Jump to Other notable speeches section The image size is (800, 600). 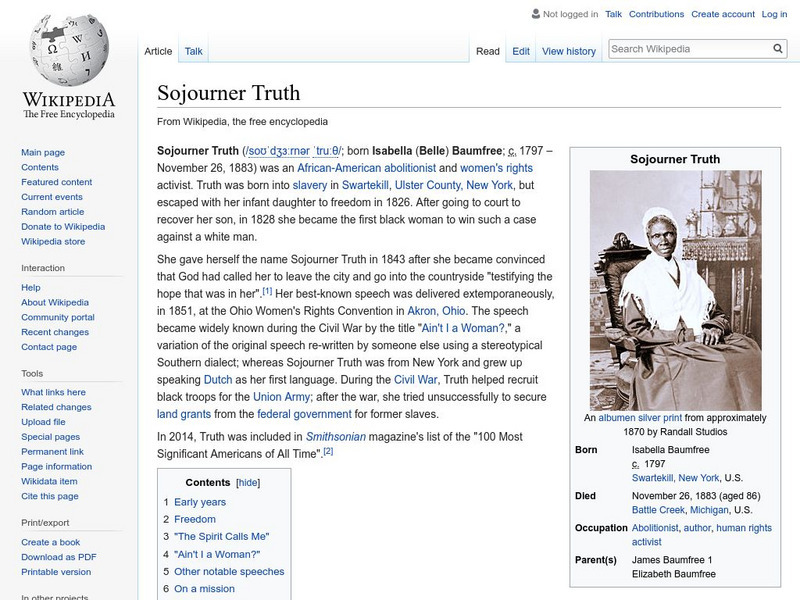(x=229, y=571)
